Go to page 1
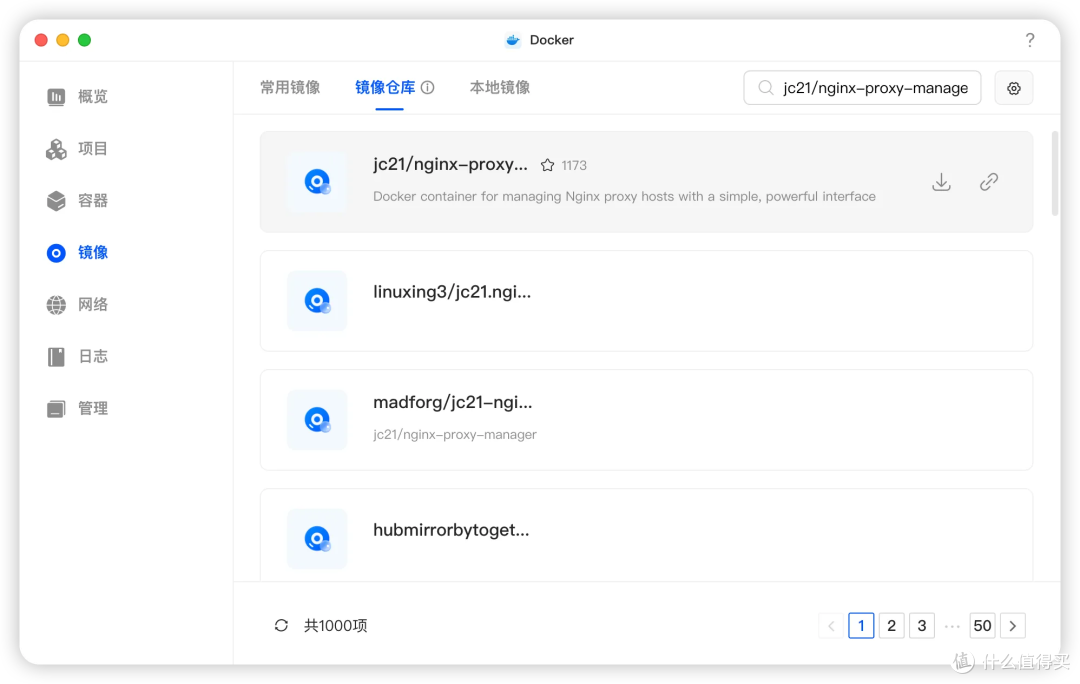This screenshot has height=684, width=1080. [861, 625]
